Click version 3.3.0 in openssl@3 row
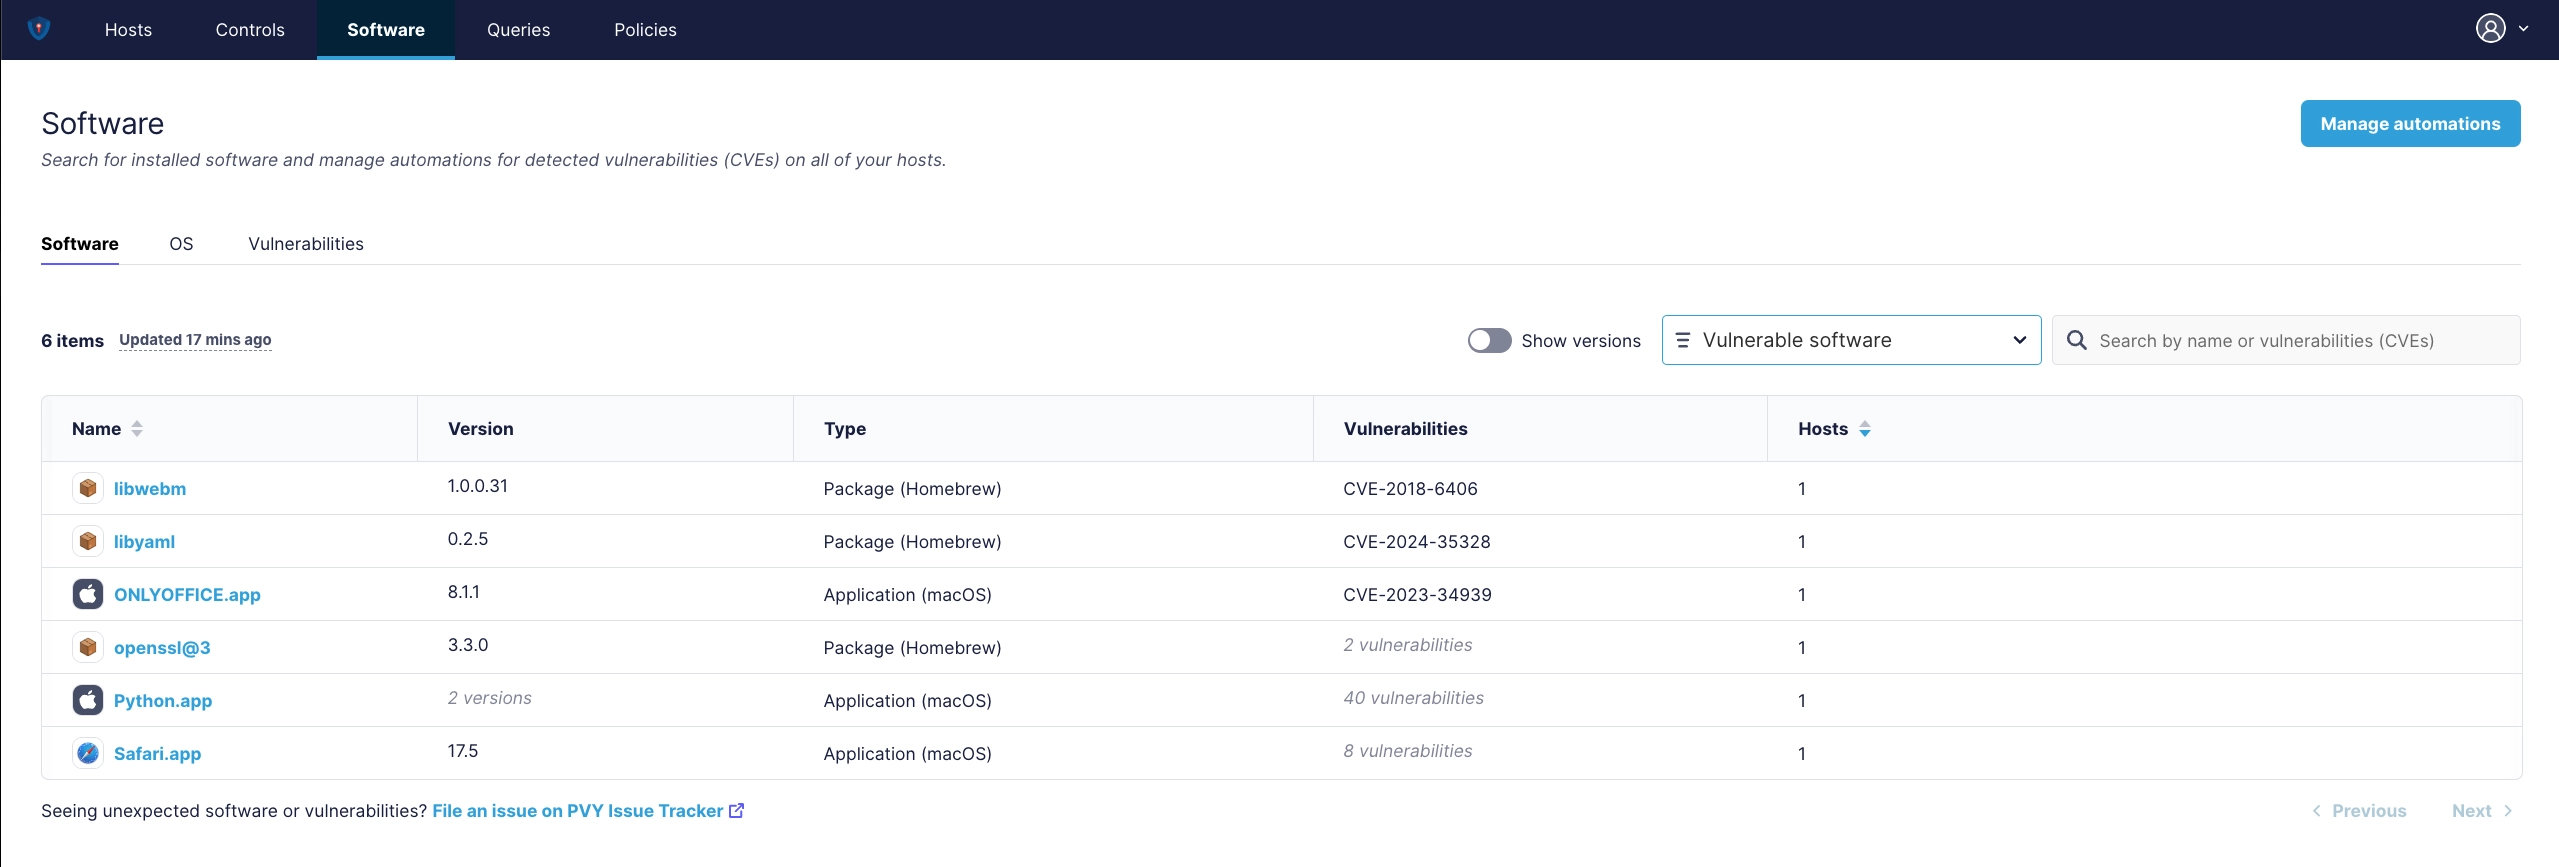The image size is (2559, 867). [x=467, y=645]
